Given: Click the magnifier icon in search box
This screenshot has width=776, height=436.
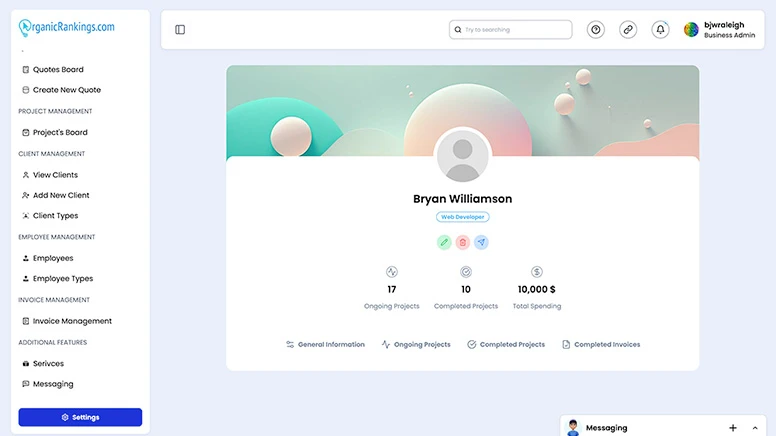Looking at the screenshot, I should coord(458,30).
